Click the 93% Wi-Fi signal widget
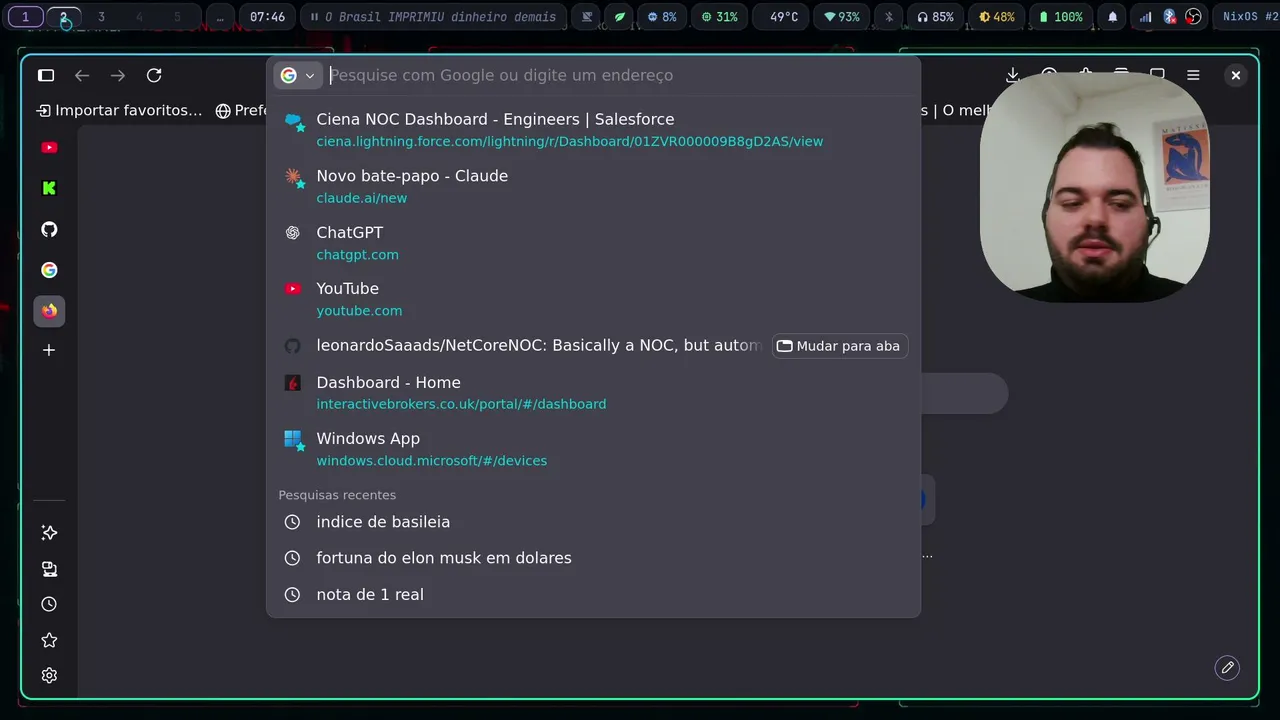The image size is (1280, 720). [x=842, y=17]
